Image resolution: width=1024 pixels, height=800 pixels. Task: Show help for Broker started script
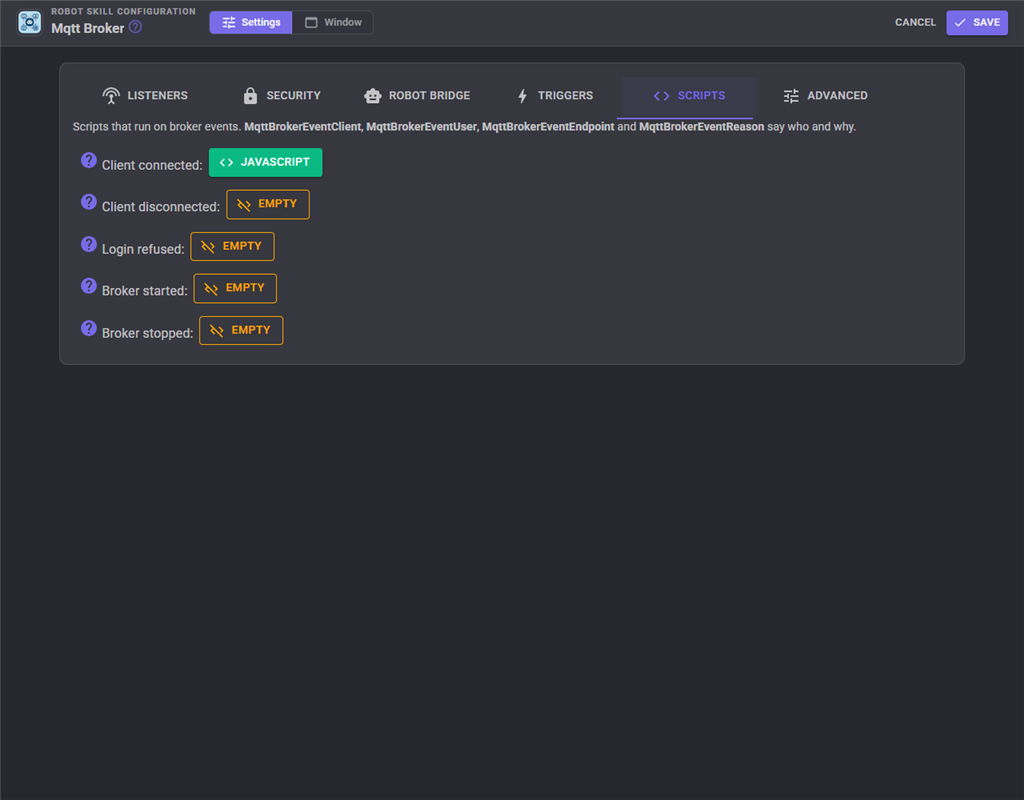89,286
